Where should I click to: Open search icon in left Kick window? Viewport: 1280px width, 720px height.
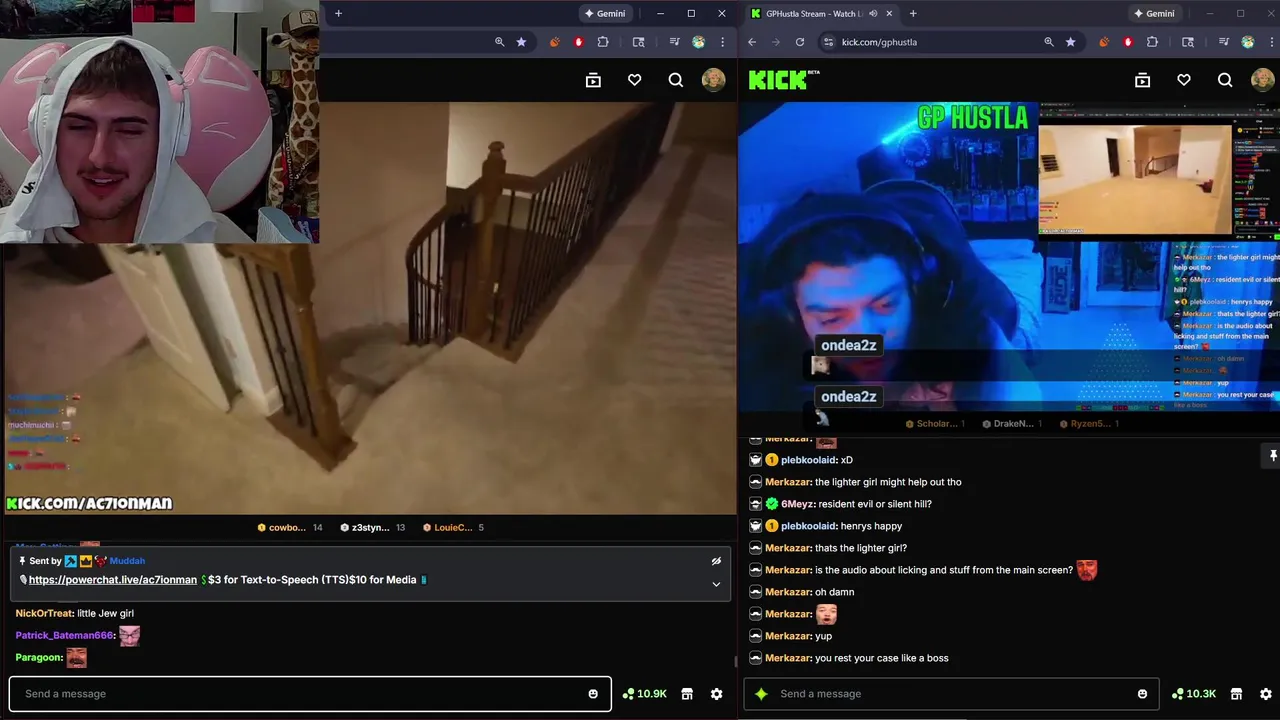point(676,80)
